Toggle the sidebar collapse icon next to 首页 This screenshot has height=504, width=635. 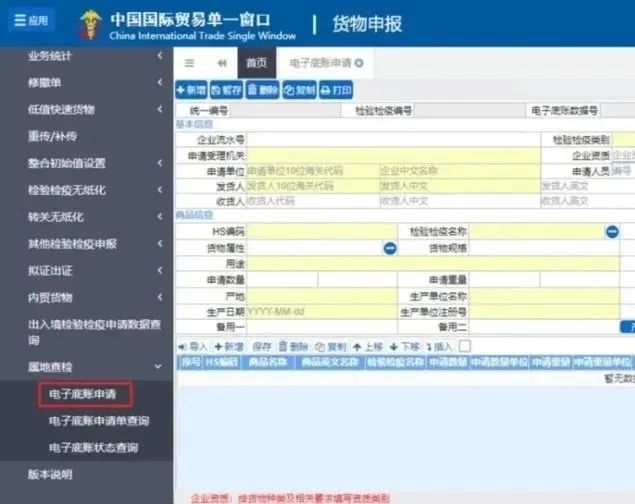click(x=189, y=63)
